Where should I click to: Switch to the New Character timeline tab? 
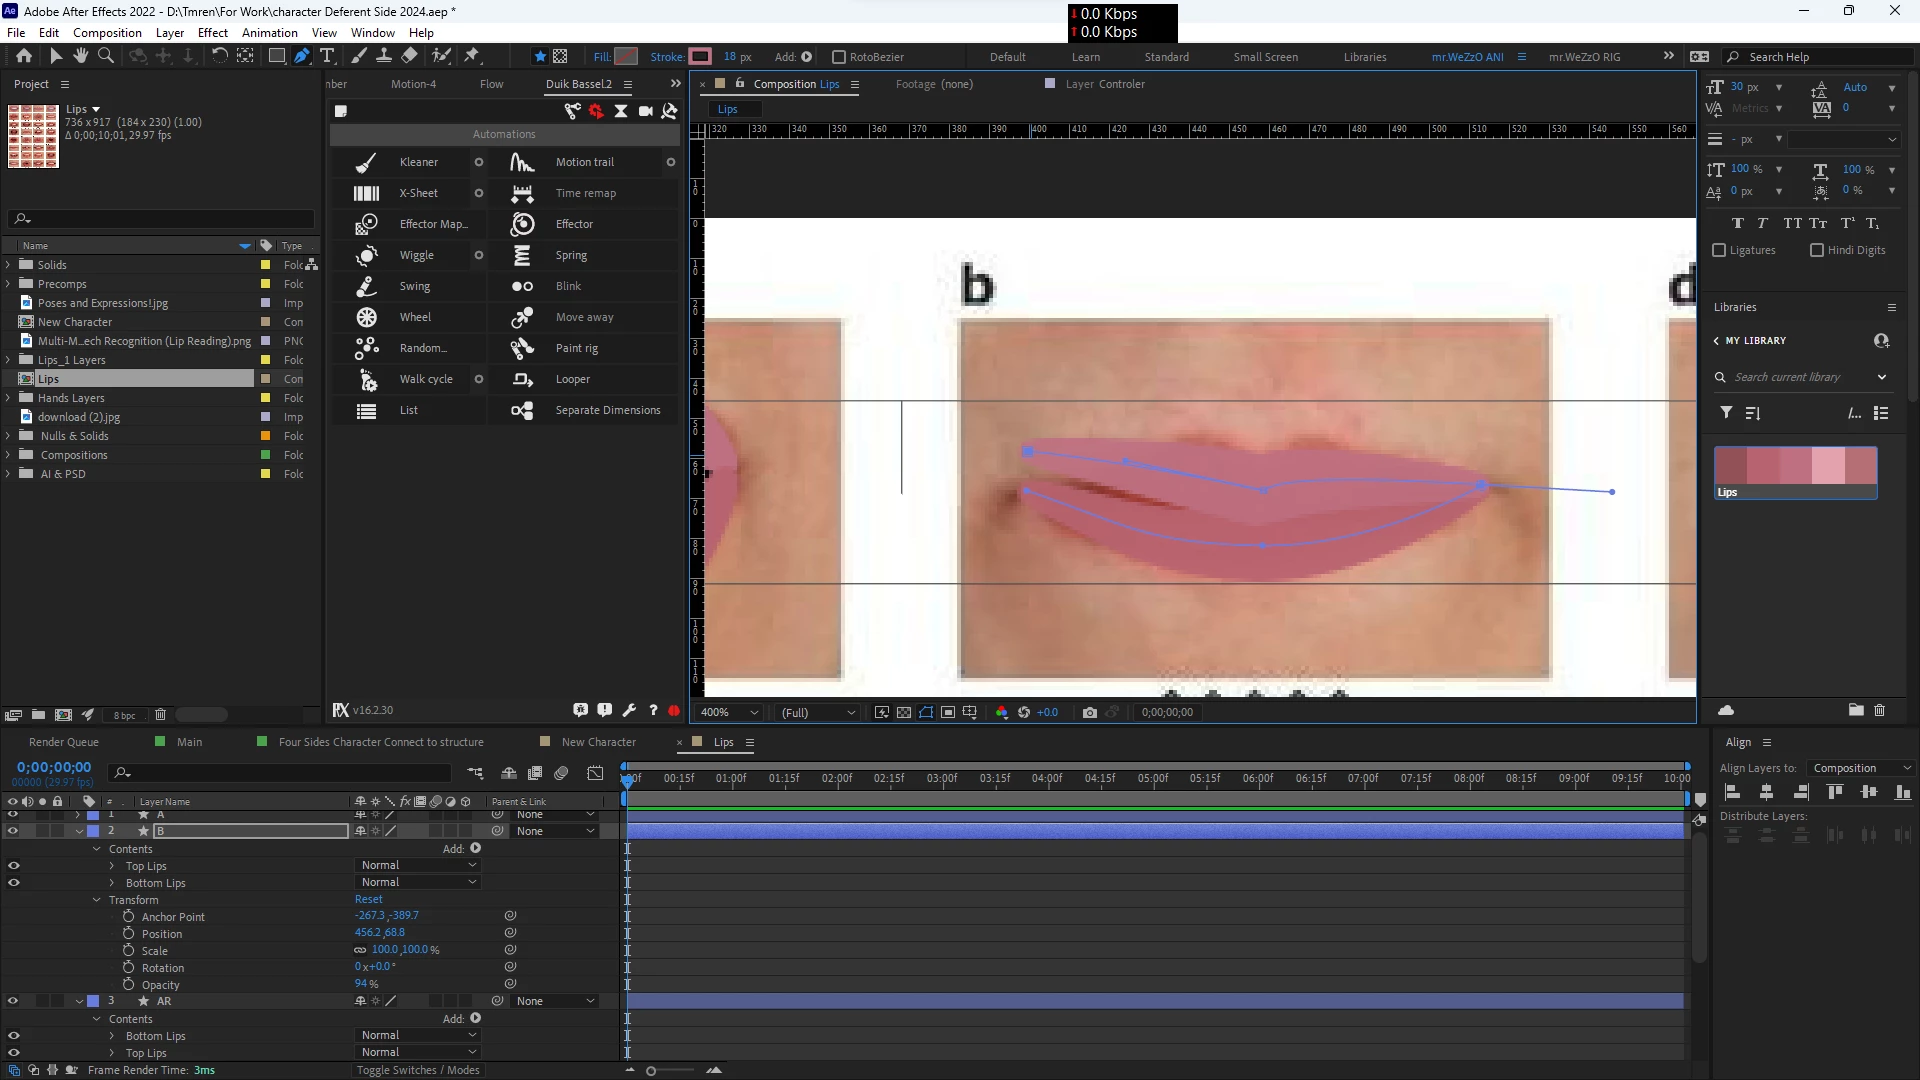click(x=598, y=742)
